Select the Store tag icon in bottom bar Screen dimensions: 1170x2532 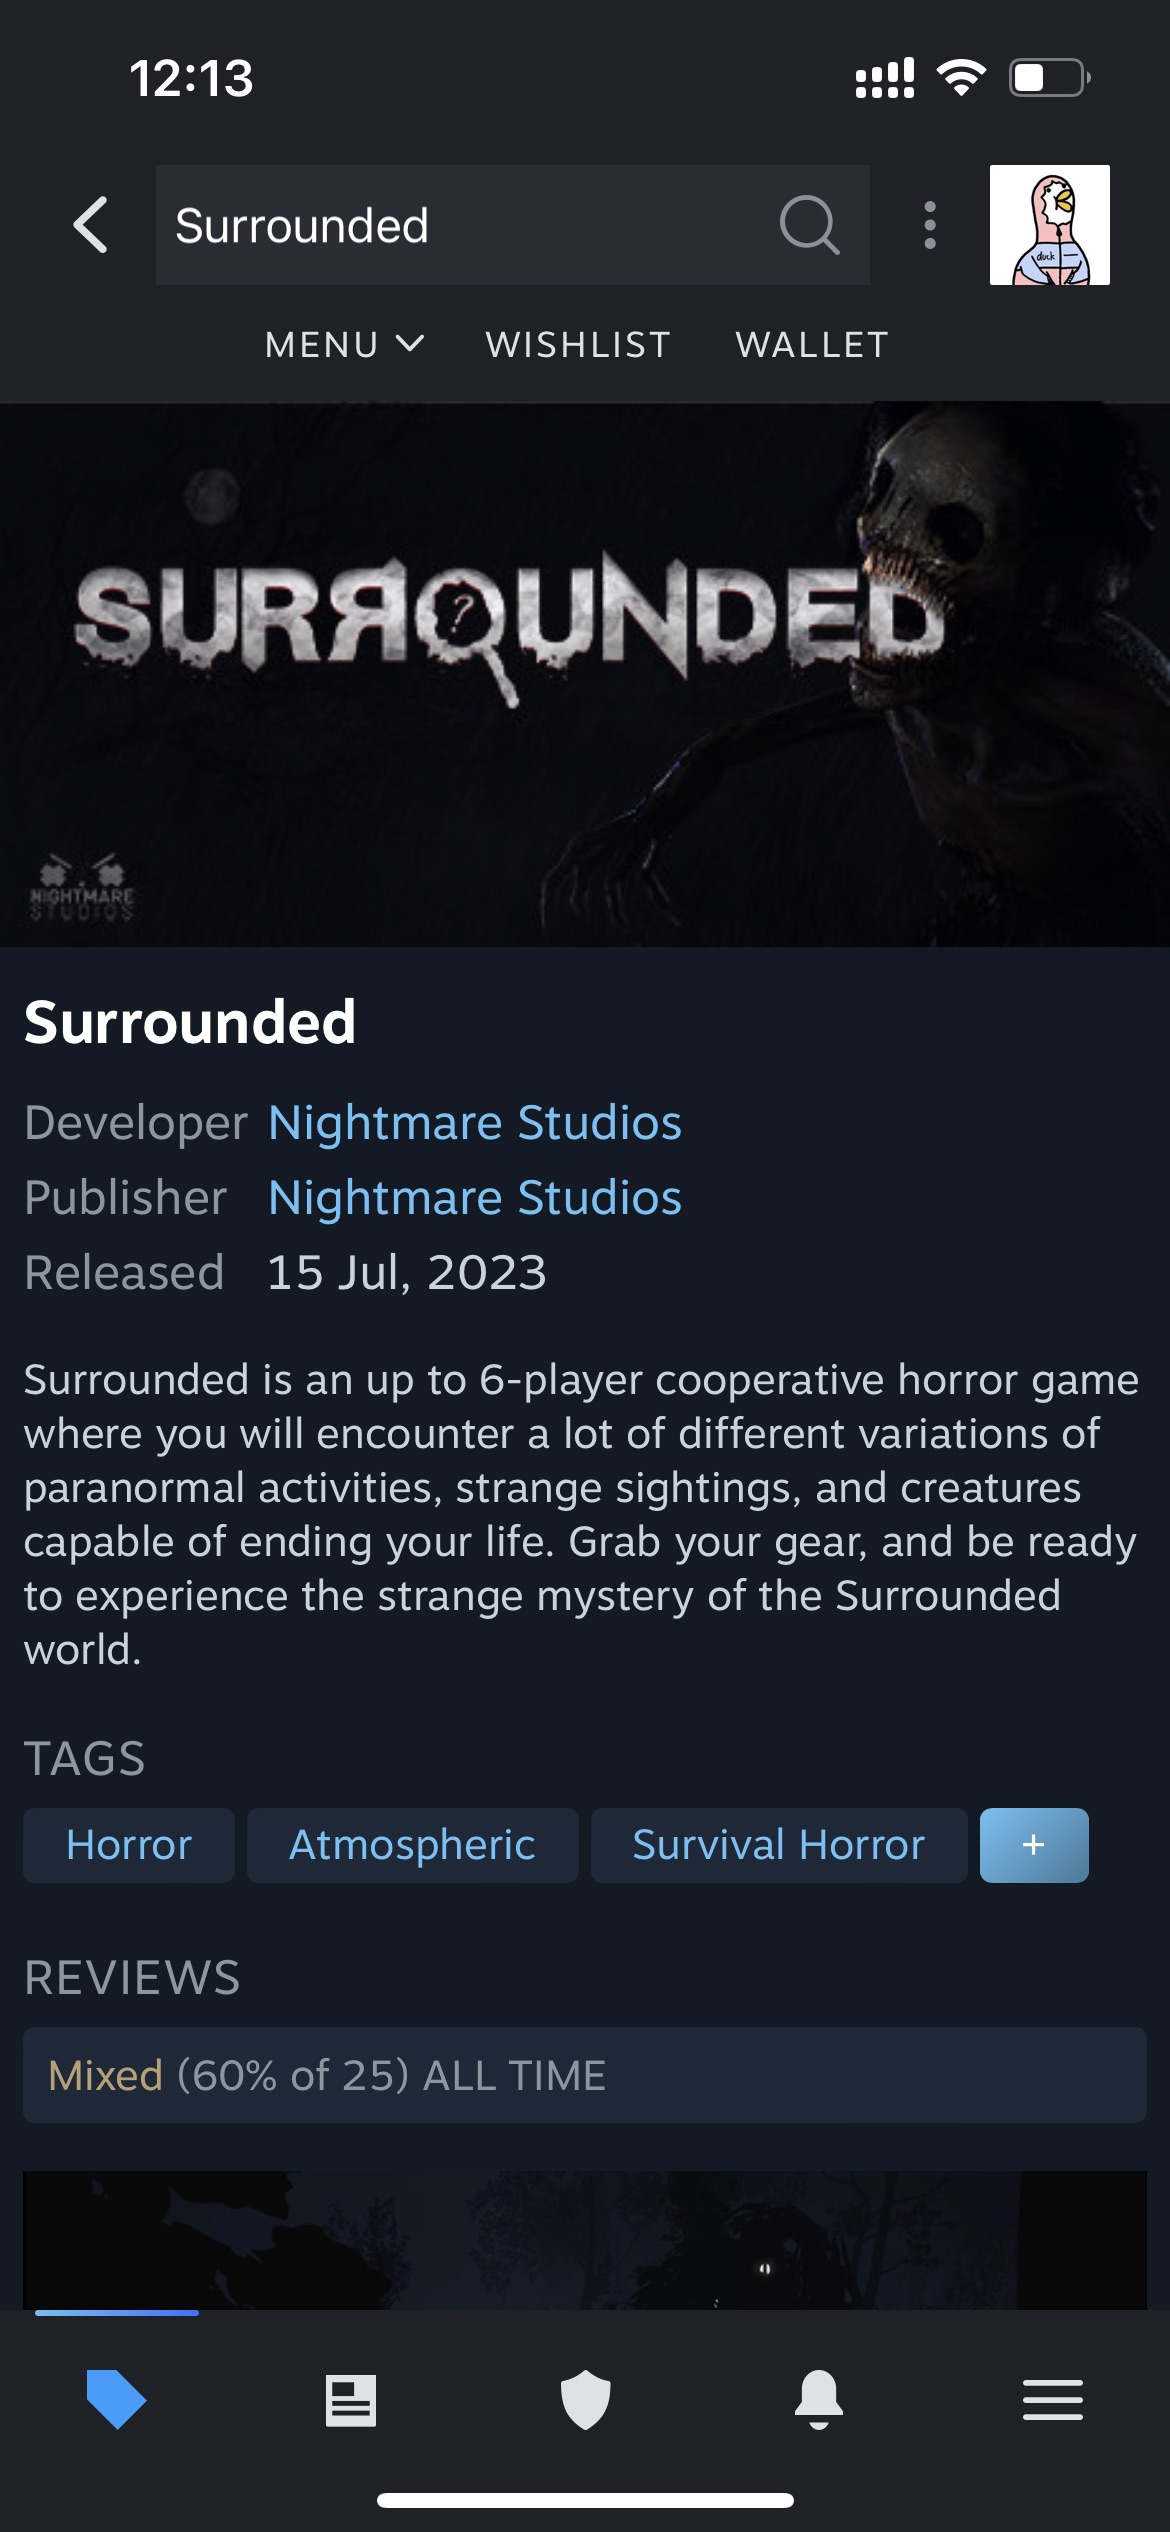117,2398
